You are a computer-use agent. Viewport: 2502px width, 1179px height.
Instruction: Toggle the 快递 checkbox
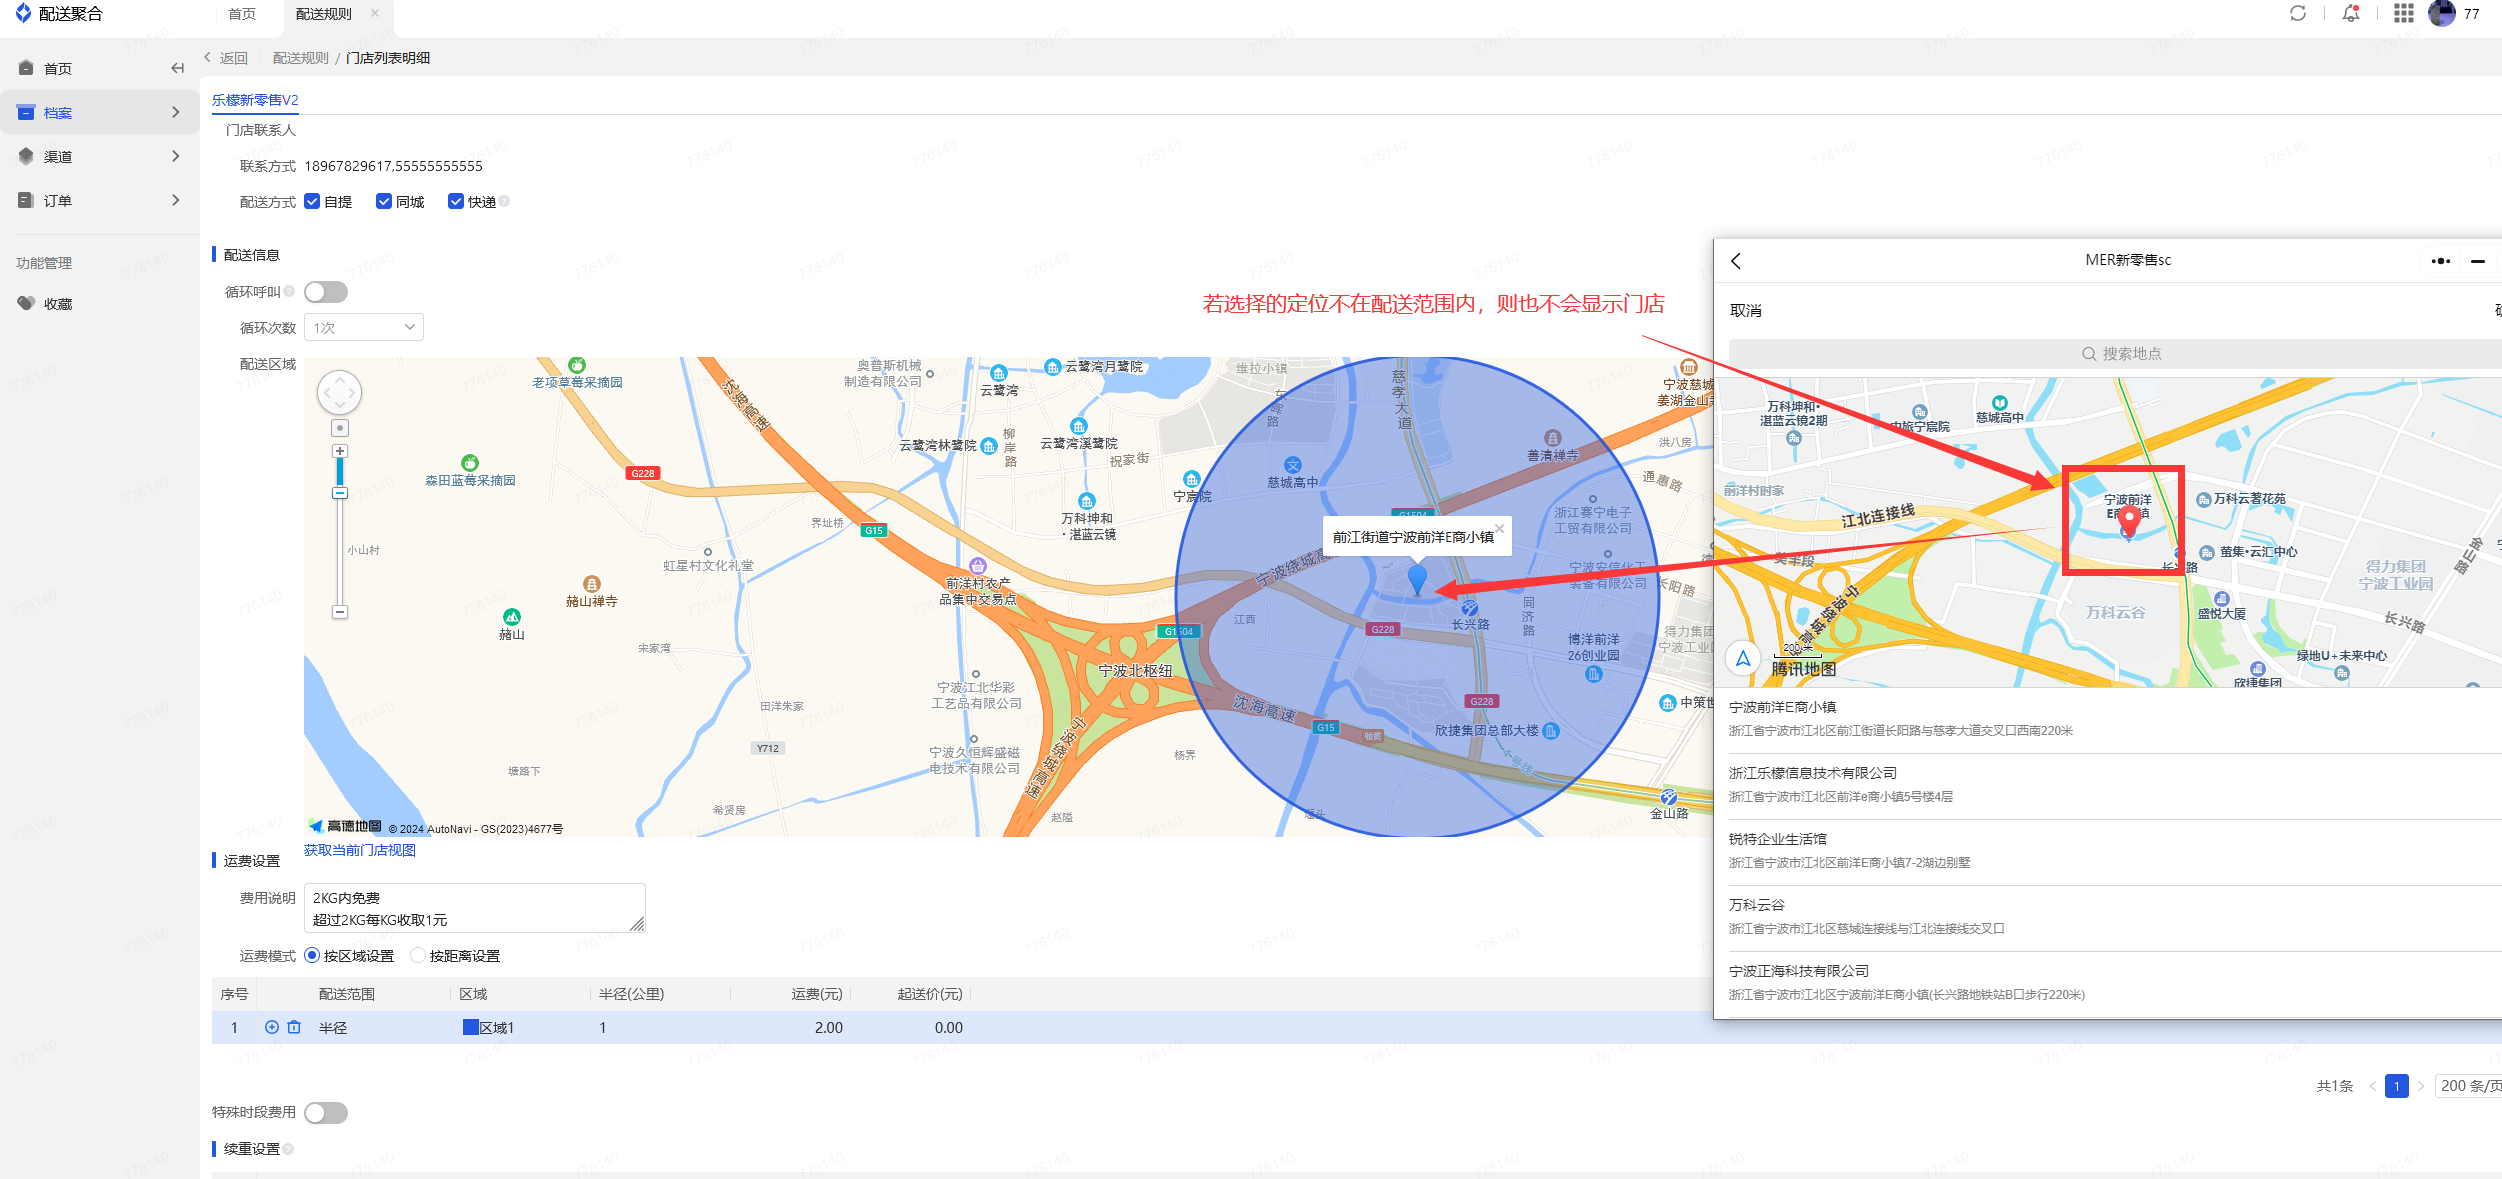456,201
